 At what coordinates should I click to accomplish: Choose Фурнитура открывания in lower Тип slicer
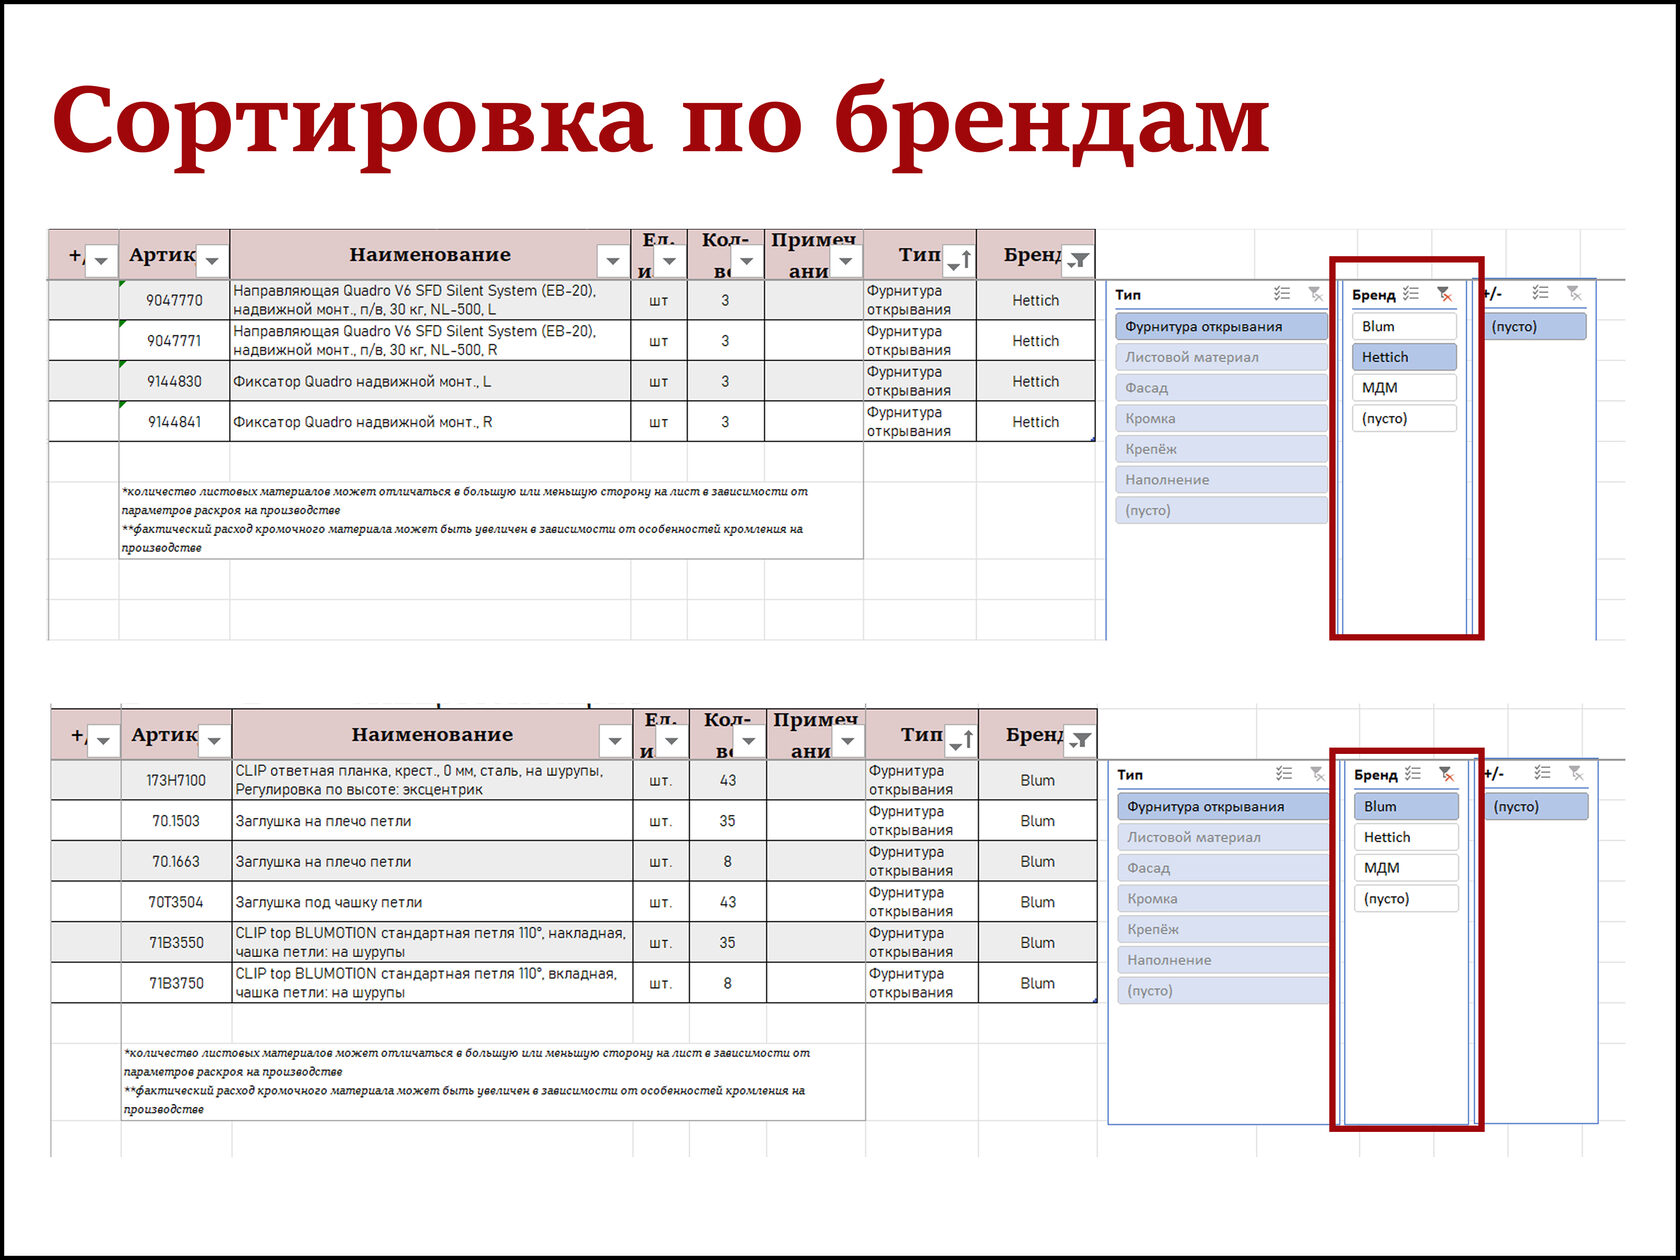(1223, 806)
